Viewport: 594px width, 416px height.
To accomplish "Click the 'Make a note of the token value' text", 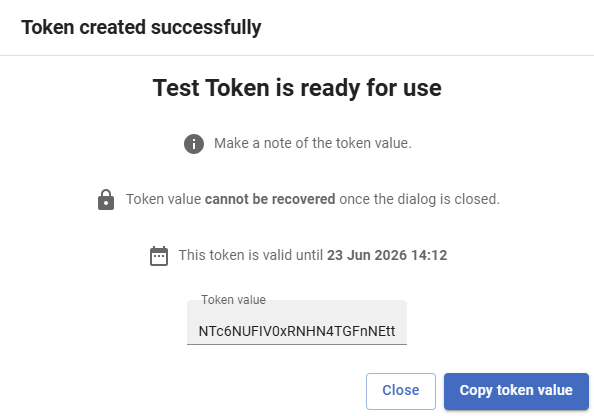I will [313, 143].
